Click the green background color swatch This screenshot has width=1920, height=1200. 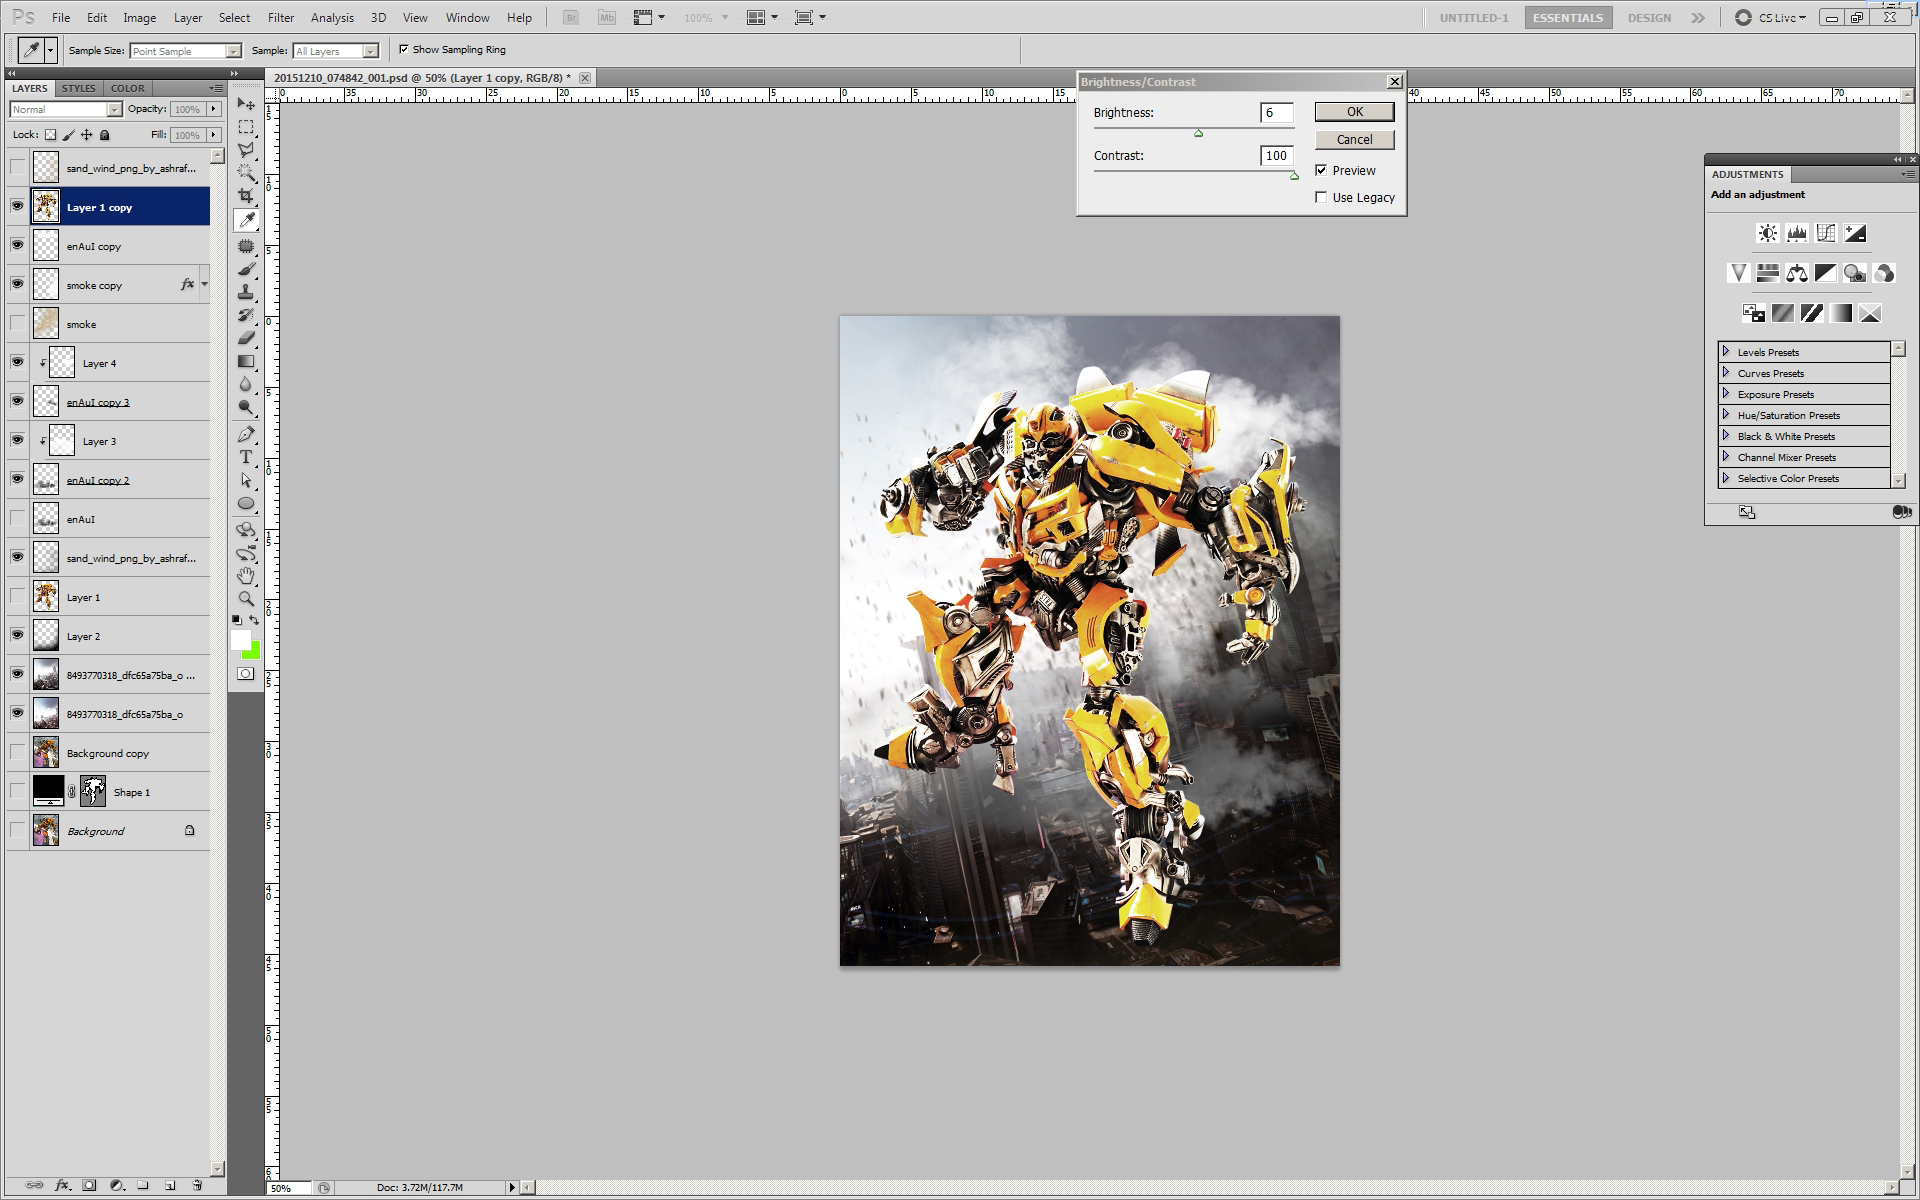pos(252,652)
